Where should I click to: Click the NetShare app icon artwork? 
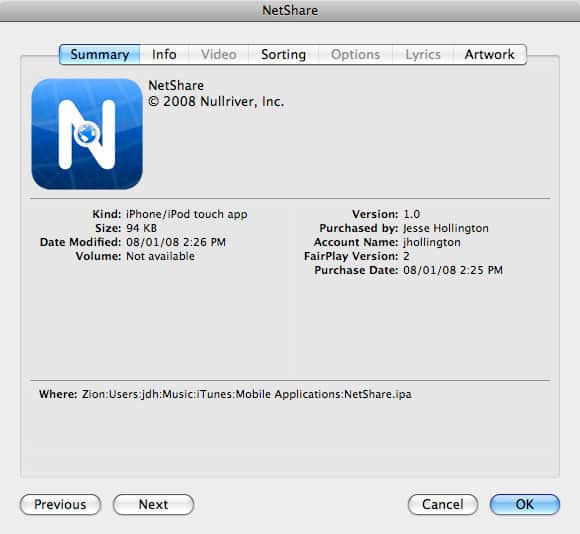coord(87,134)
